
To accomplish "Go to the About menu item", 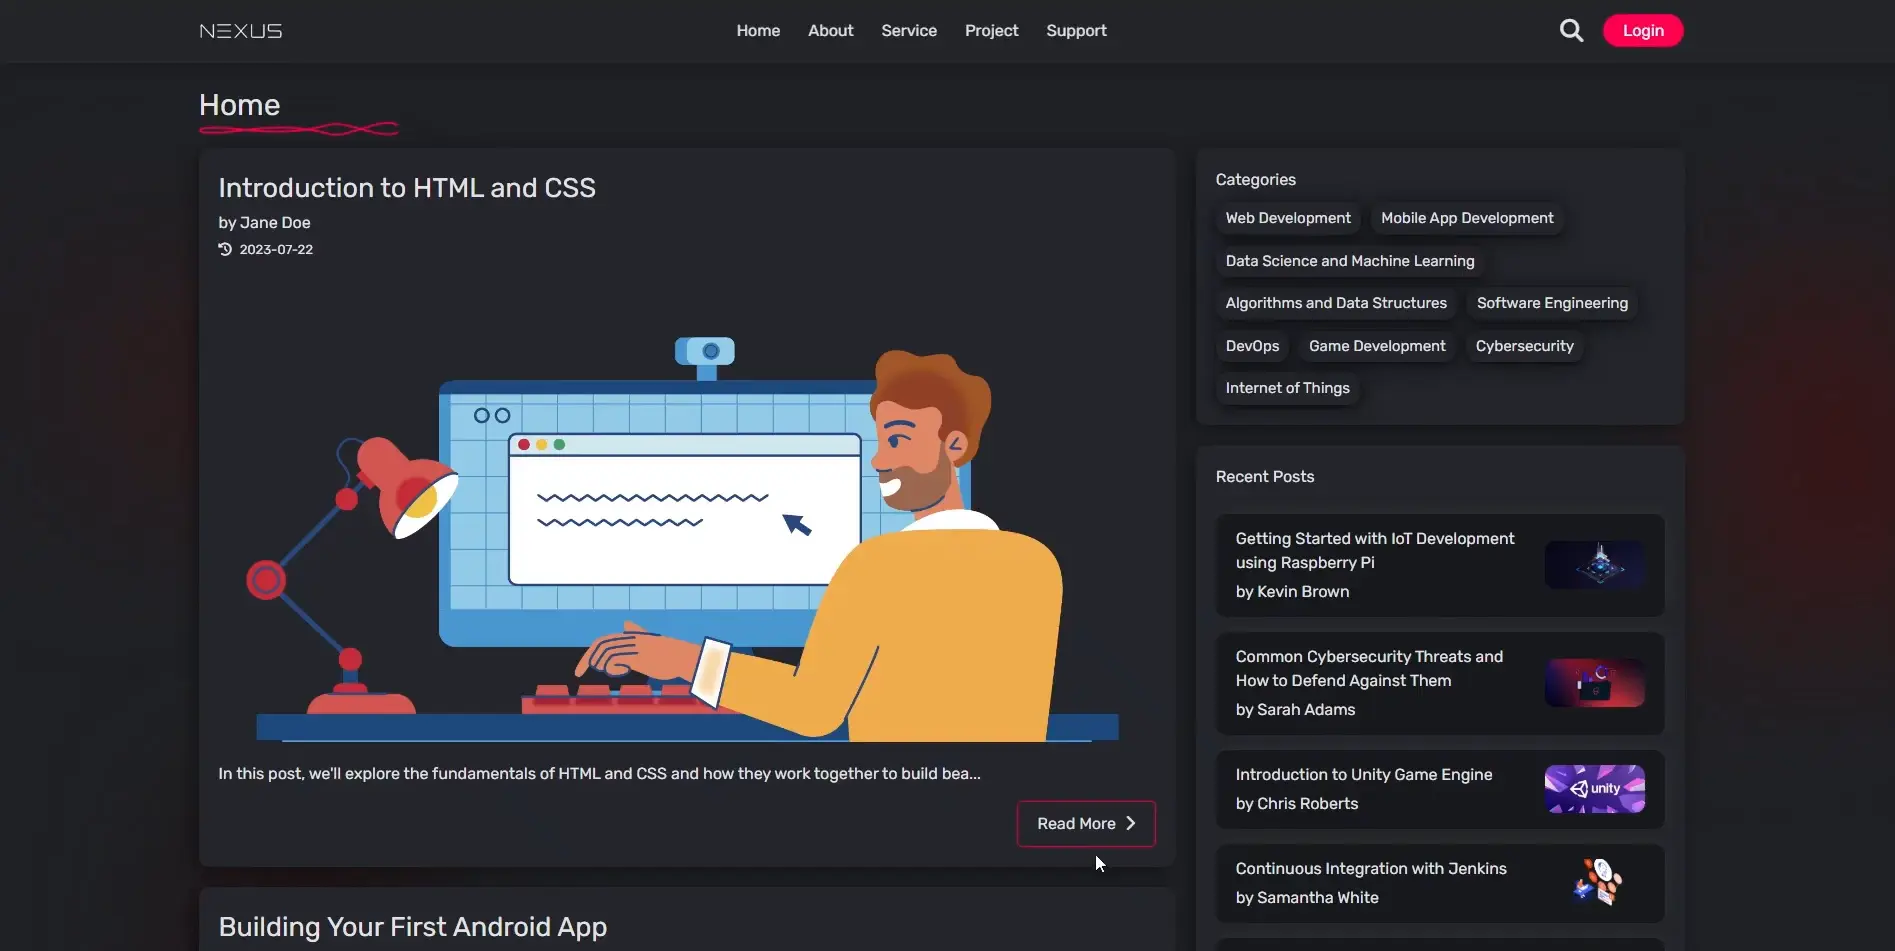I will 830,31.
